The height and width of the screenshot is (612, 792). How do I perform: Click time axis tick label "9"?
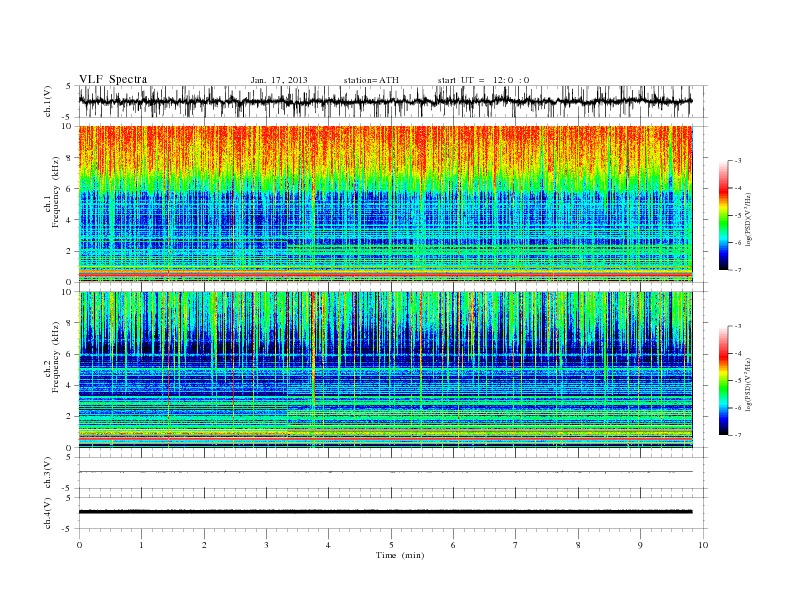pos(640,545)
